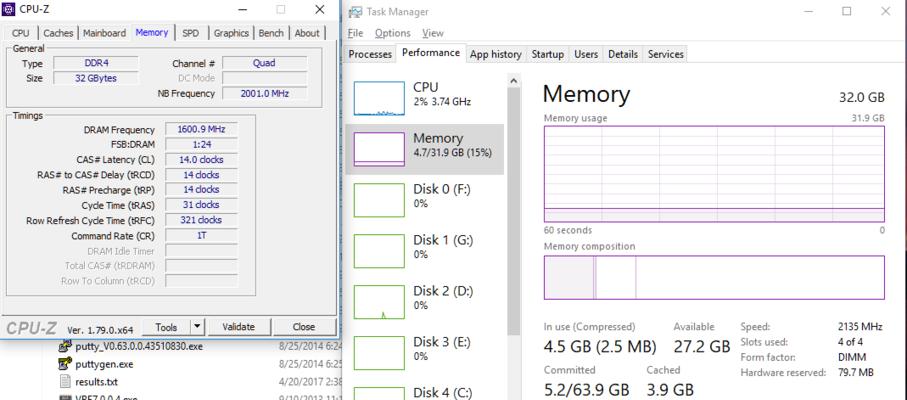
Task: Switch to the Caches tab in CPU-Z
Action: click(x=58, y=33)
